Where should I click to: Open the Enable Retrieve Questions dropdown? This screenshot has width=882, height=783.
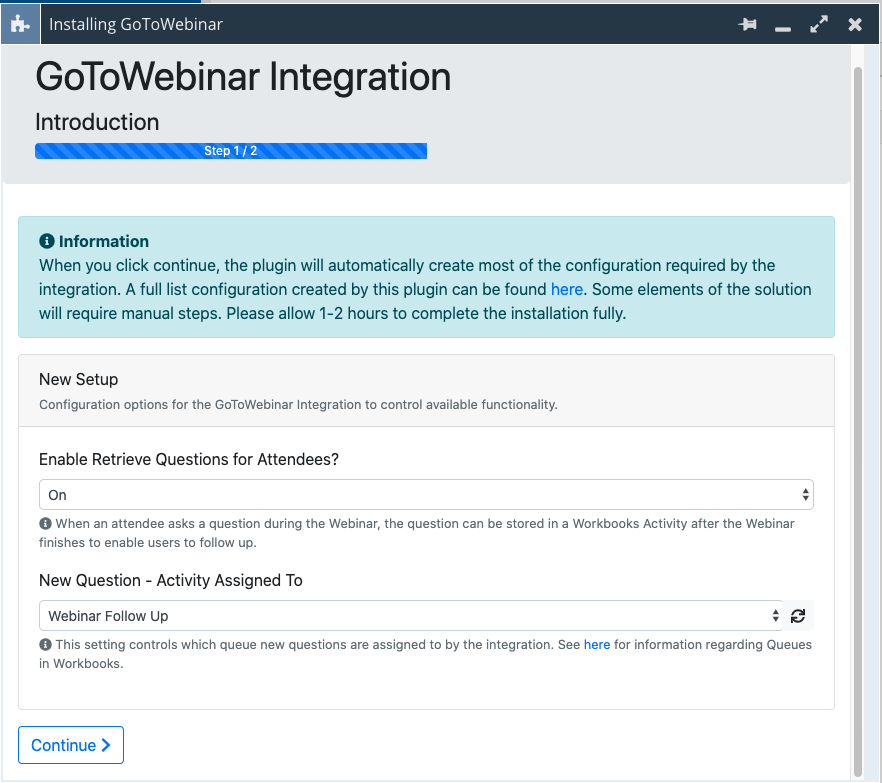(x=426, y=495)
